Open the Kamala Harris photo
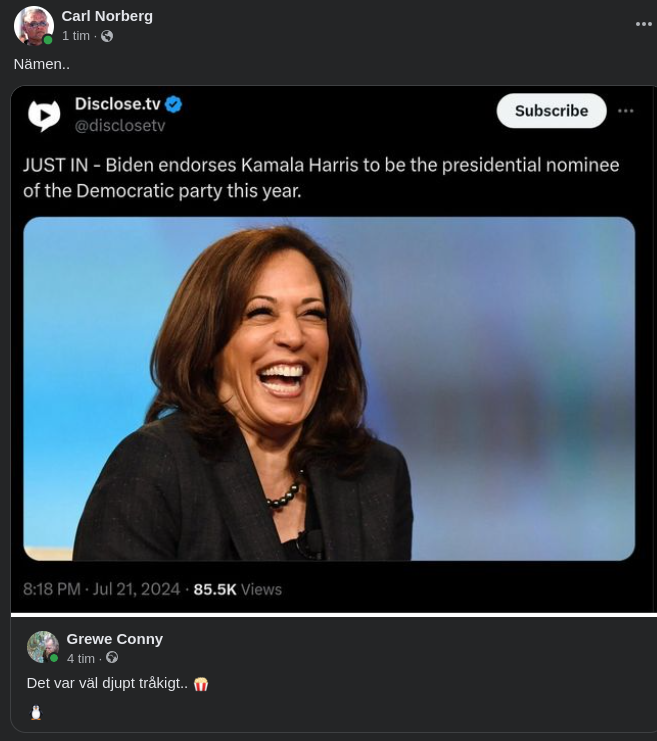Screen dimensions: 657x741 coord(329,388)
